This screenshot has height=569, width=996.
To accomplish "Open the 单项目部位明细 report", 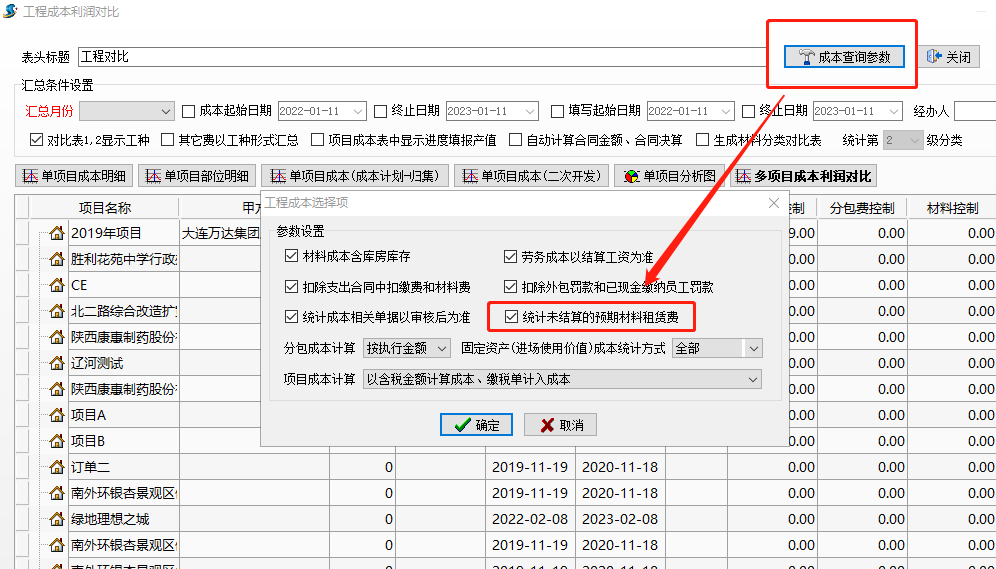I will [198, 176].
